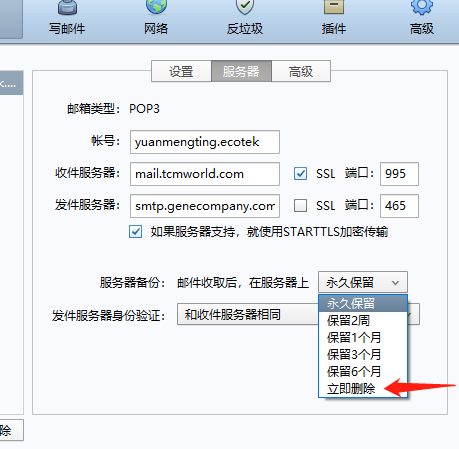Select 立即删除 from the dropdown list
The image size is (459, 449).
click(x=351, y=389)
